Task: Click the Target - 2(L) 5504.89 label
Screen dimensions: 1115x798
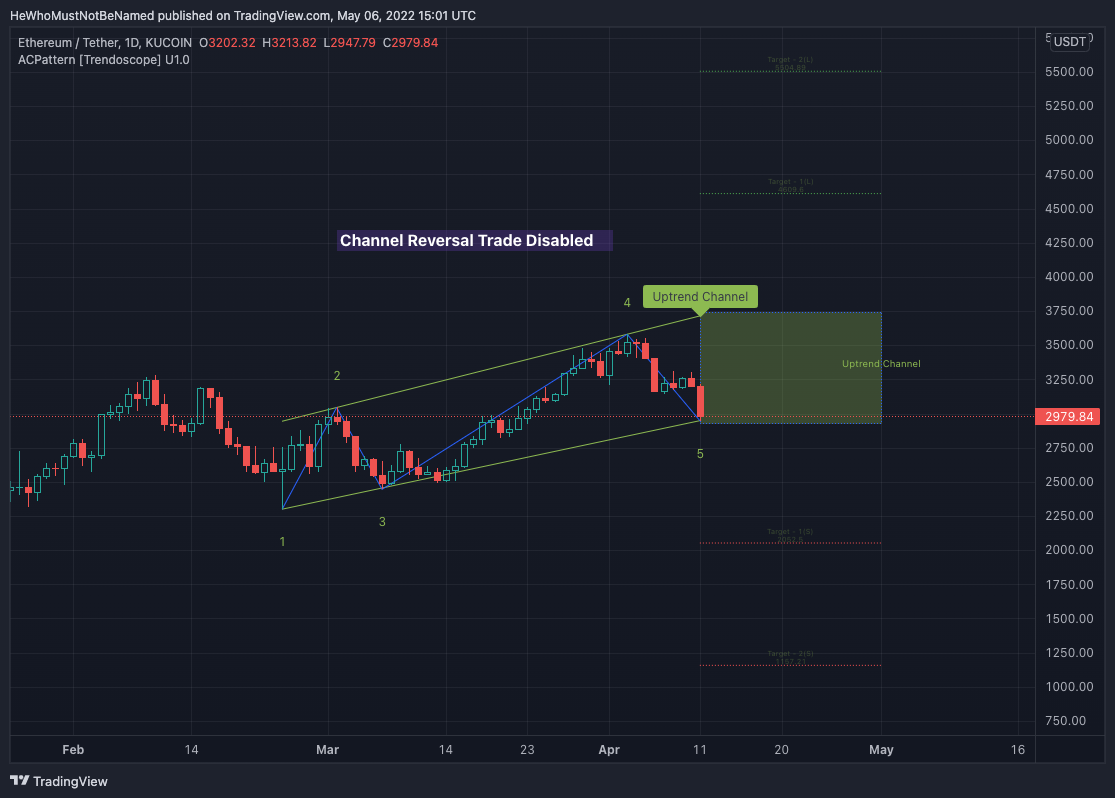Action: pyautogui.click(x=790, y=63)
